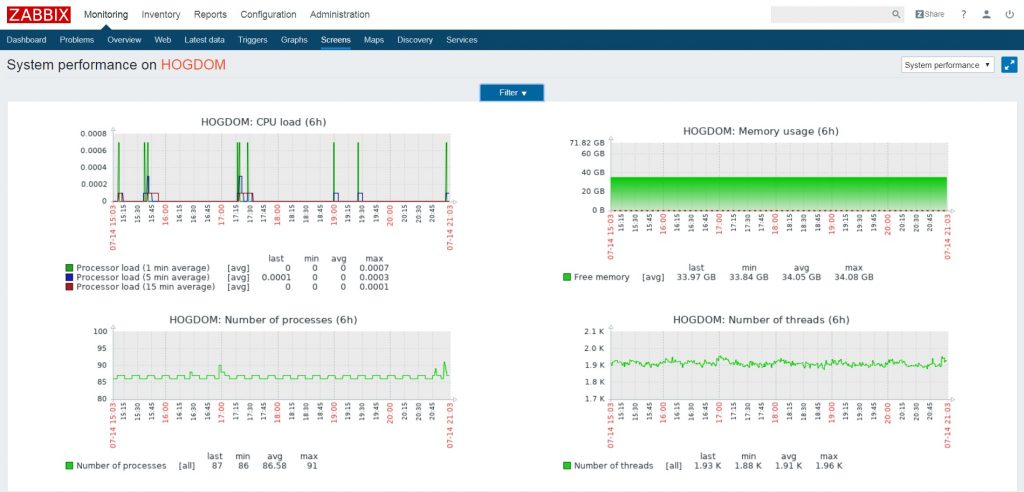Click the 'HOGDOM: Number of processes (6h)' title
The height and width of the screenshot is (492, 1024).
coord(263,320)
